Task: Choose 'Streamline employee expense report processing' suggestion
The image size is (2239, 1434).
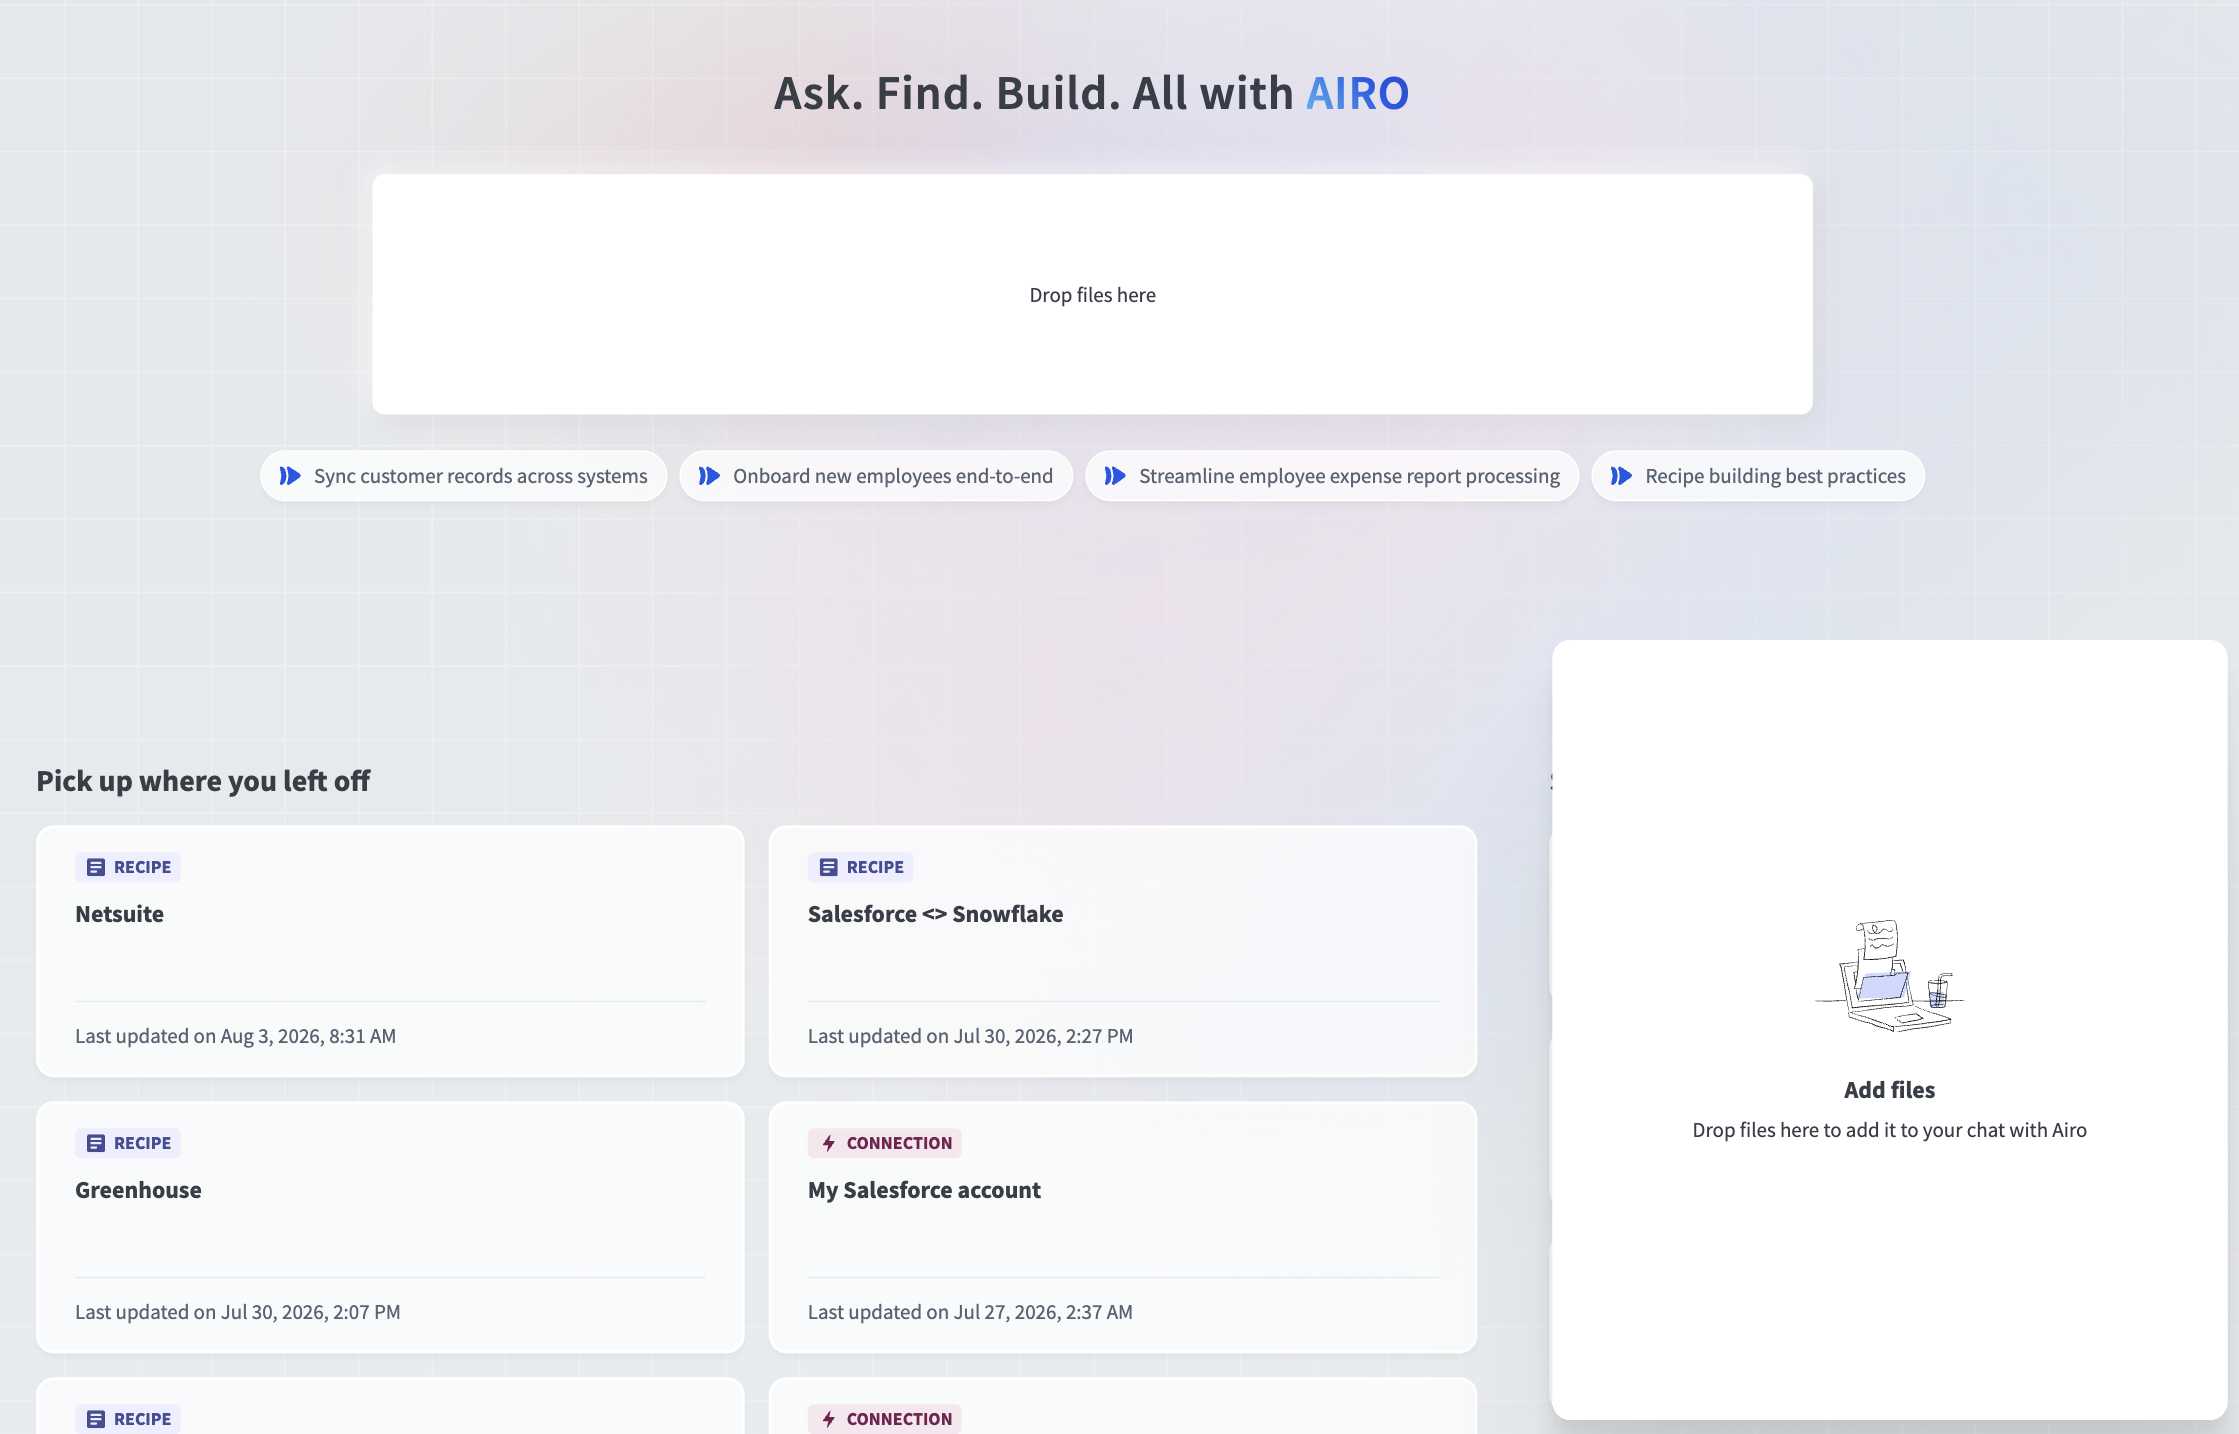Action: coord(1332,476)
